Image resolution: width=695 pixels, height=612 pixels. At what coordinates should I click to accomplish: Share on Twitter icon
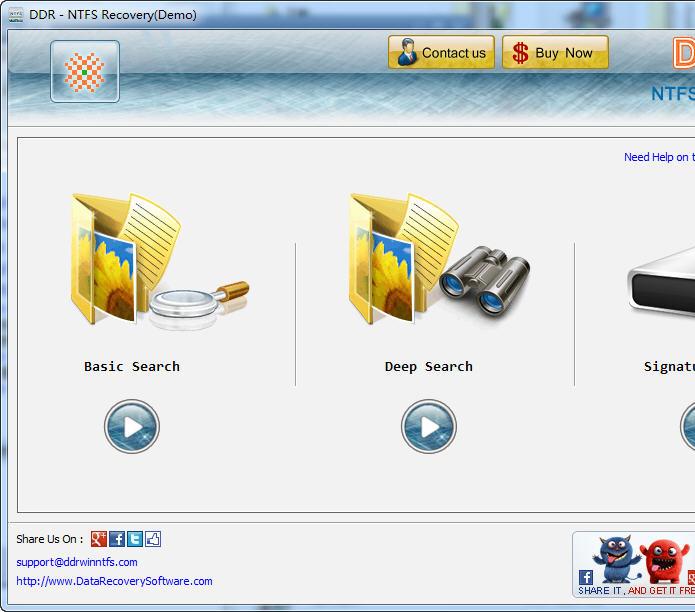click(x=135, y=539)
